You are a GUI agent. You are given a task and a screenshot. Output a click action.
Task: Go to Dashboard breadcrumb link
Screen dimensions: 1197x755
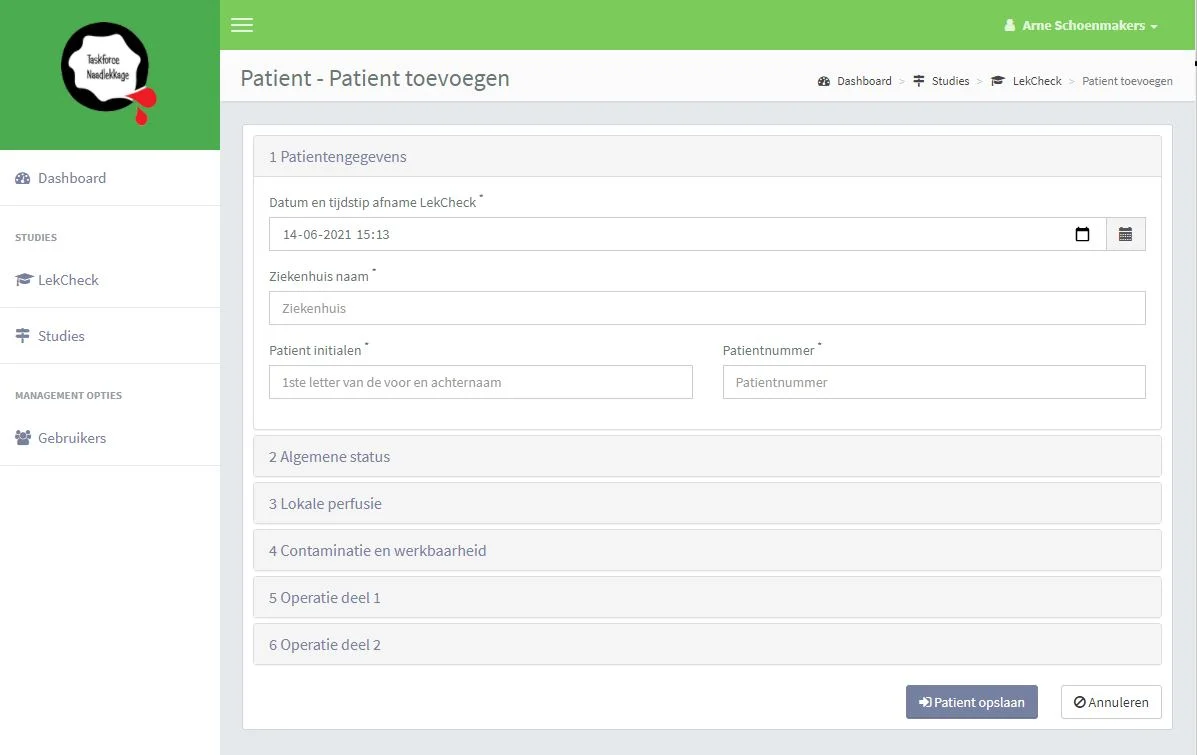coord(863,81)
